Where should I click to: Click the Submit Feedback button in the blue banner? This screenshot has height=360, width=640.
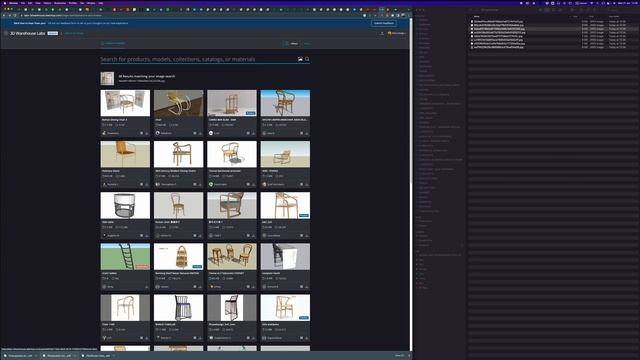coord(384,23)
